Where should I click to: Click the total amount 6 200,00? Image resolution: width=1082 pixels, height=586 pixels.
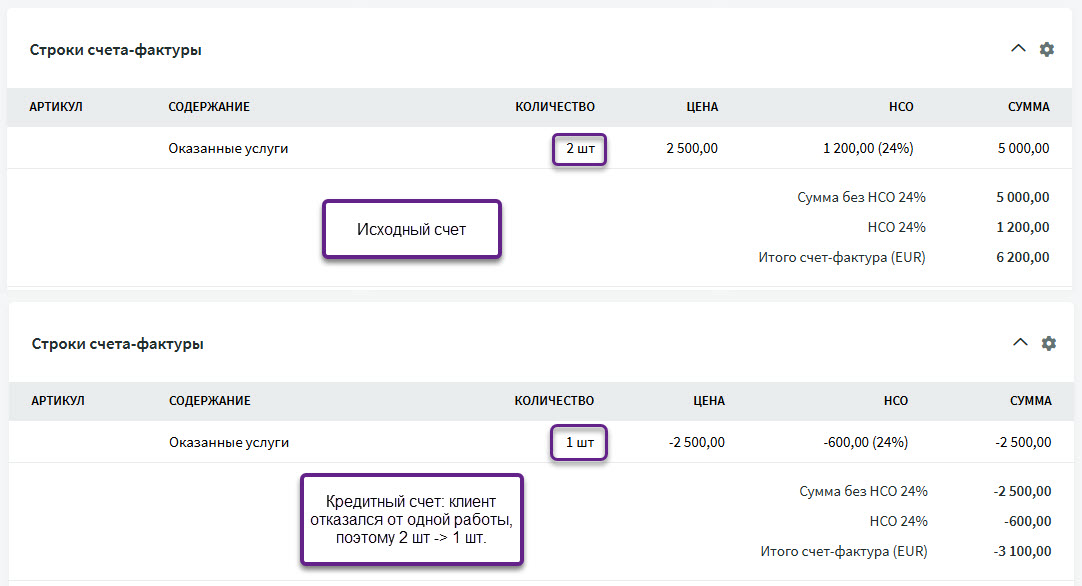tap(1023, 257)
